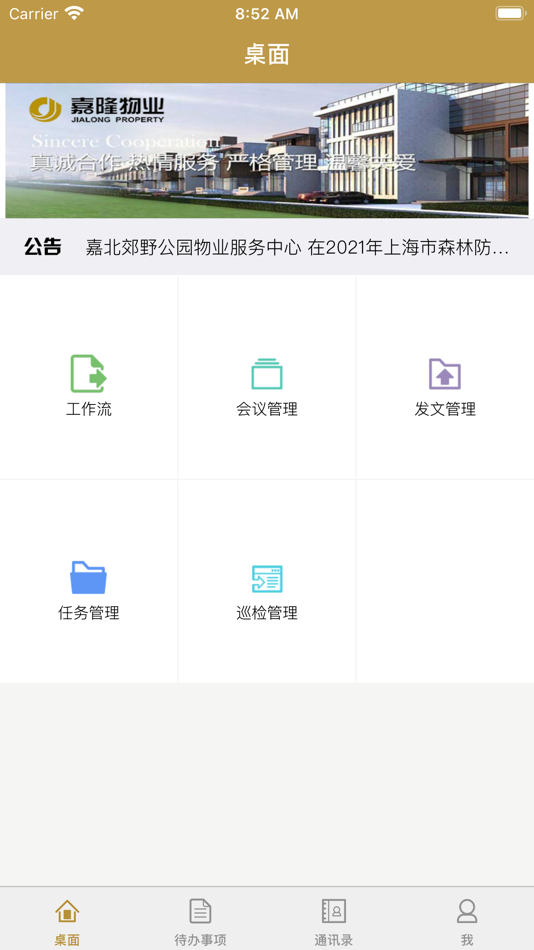Viewport: 534px width, 950px height.
Task: Click the Carrier status text
Action: tap(33, 13)
